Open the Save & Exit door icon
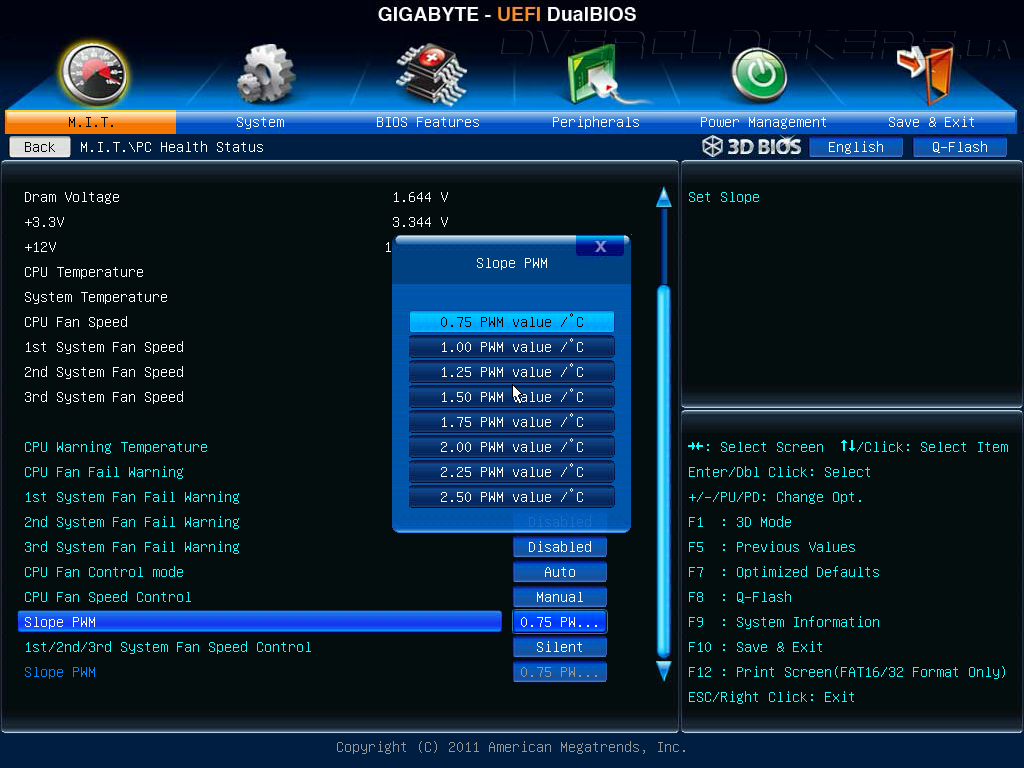The width and height of the screenshot is (1024, 768). 925,74
